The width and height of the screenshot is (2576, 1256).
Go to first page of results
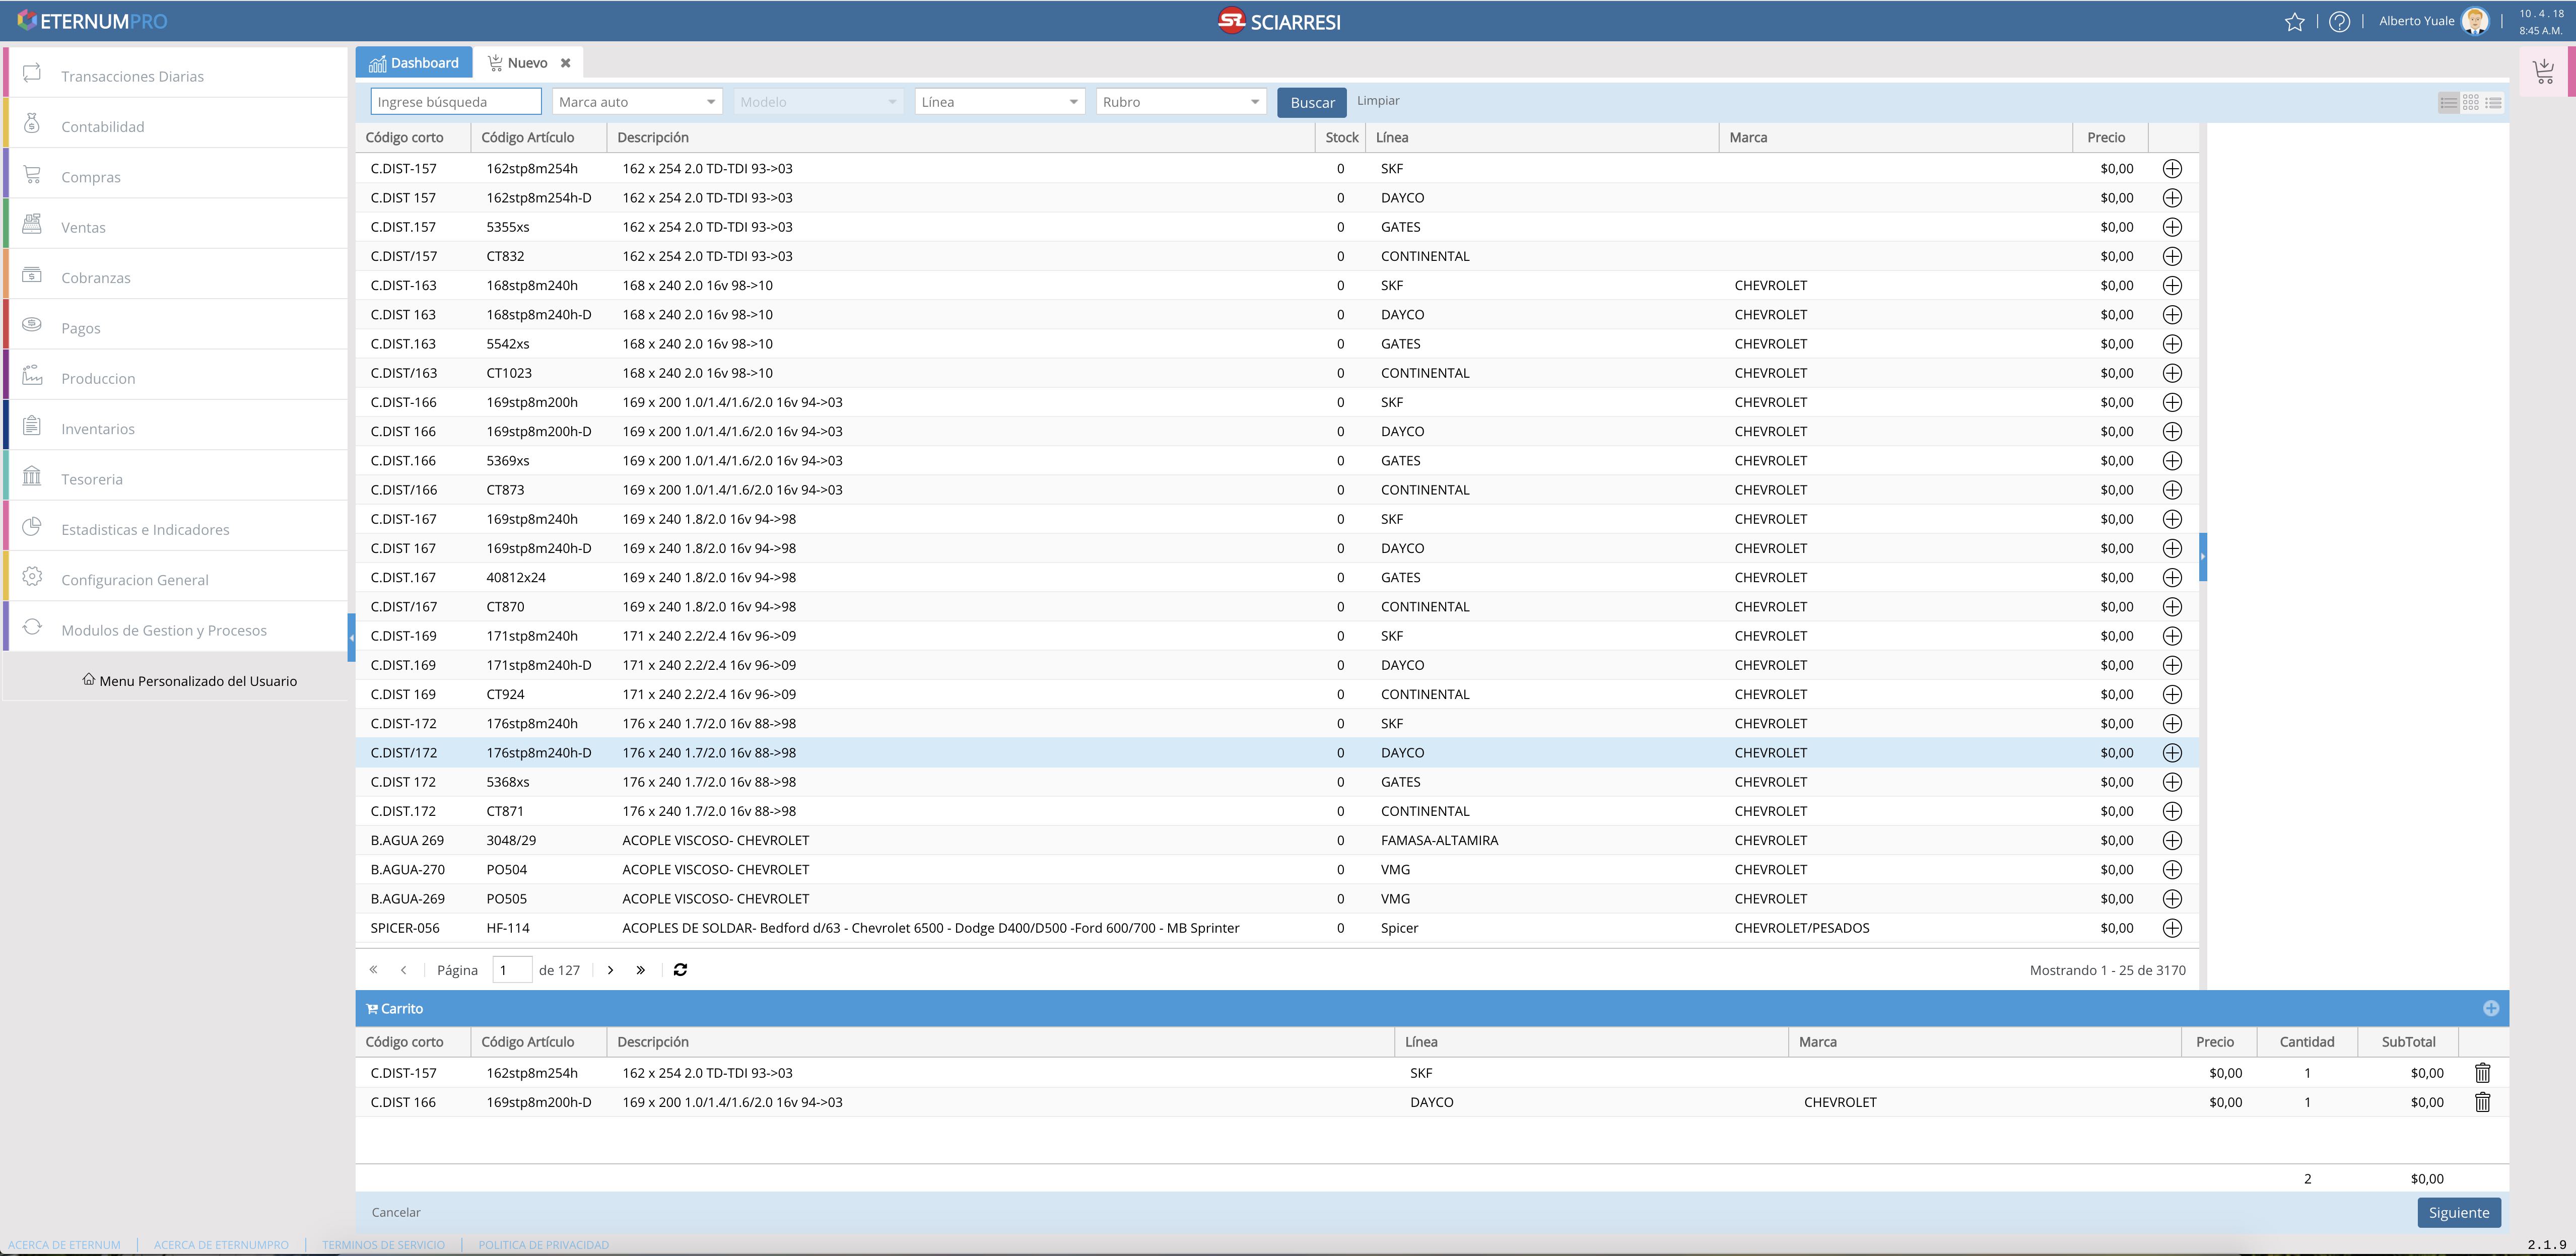click(x=373, y=970)
